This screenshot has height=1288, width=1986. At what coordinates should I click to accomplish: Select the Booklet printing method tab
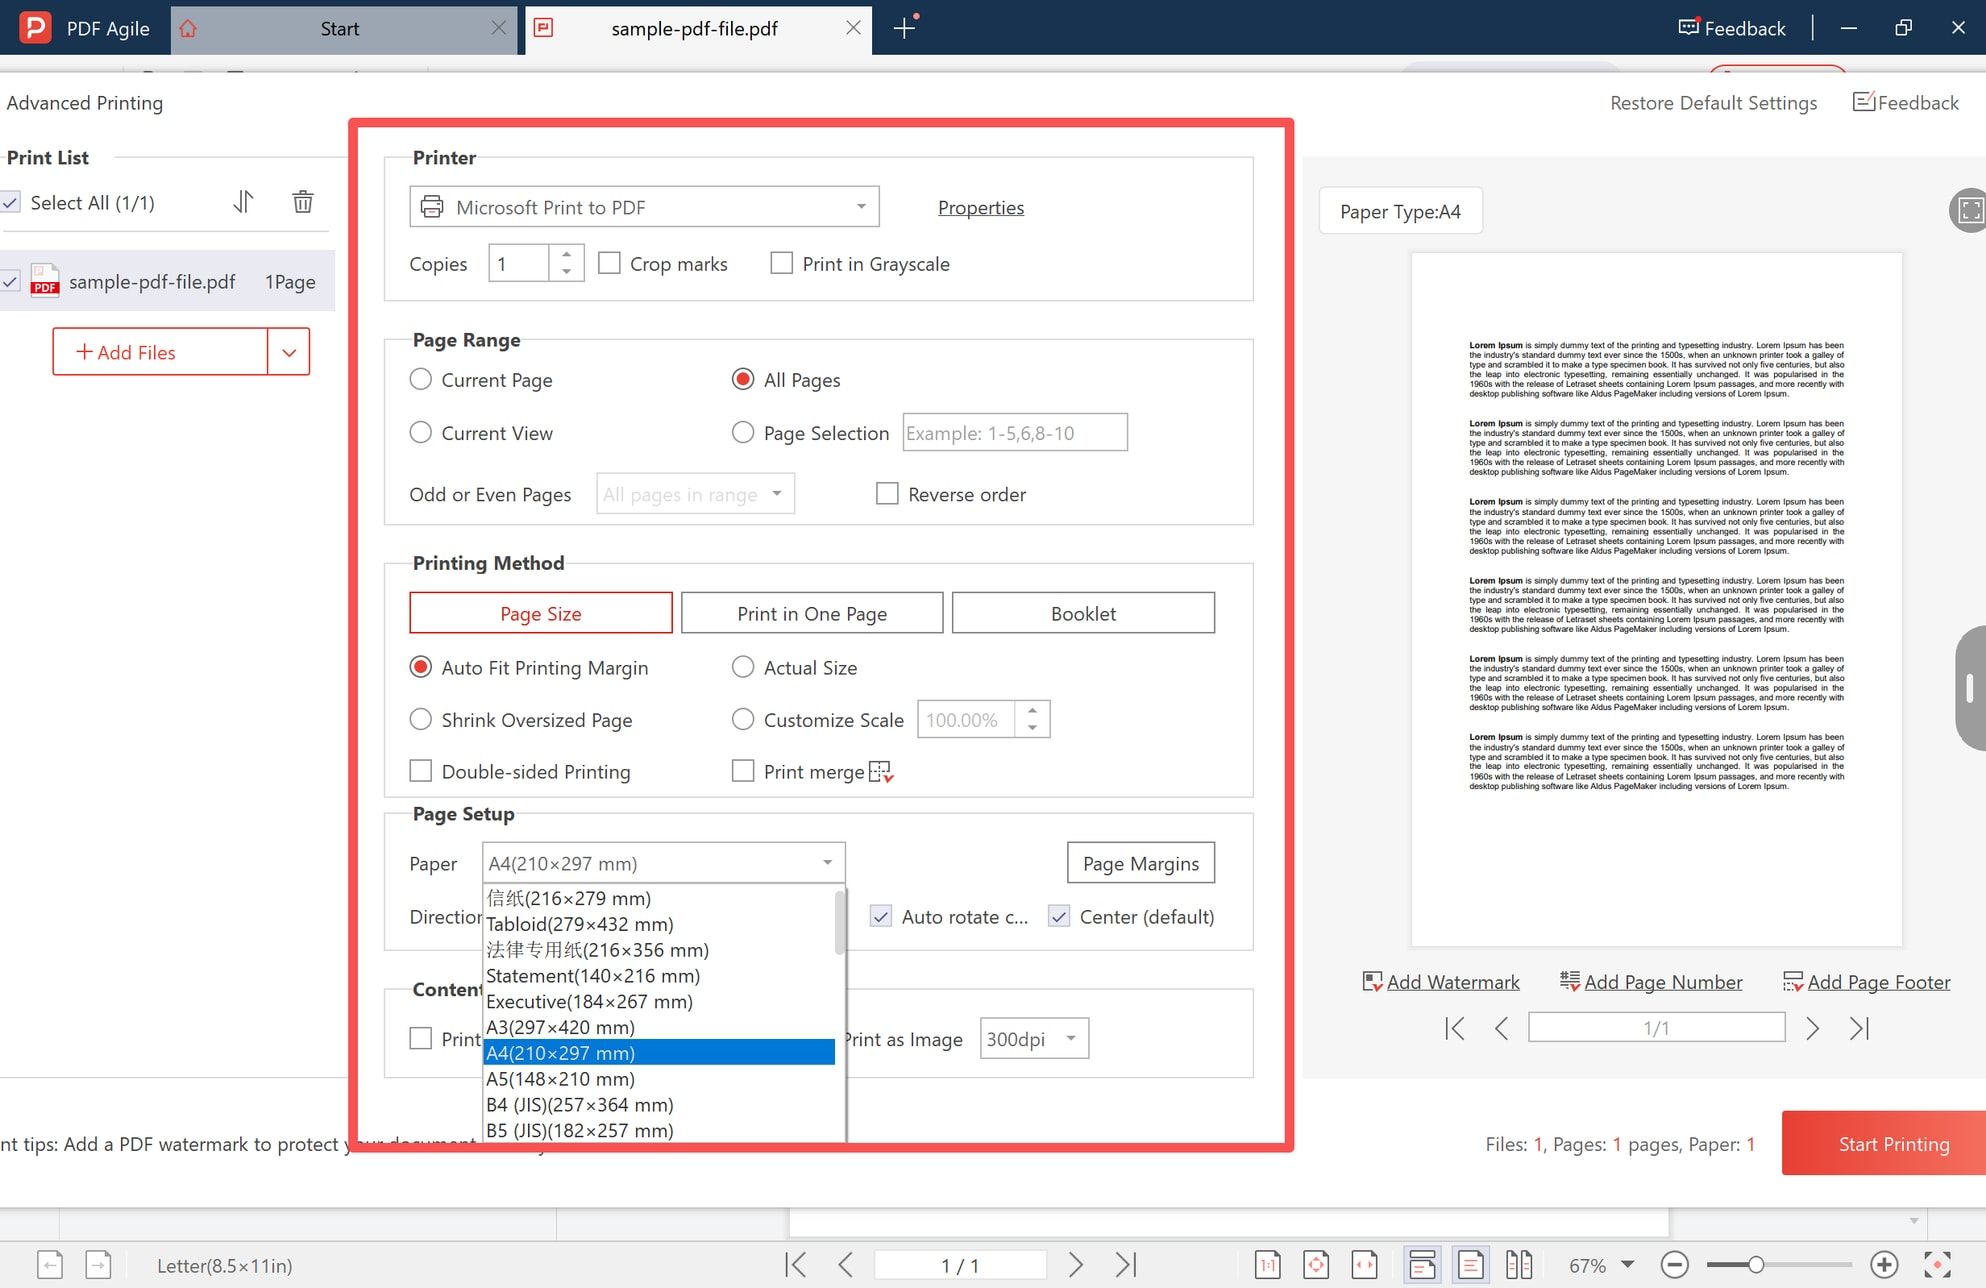(1083, 613)
